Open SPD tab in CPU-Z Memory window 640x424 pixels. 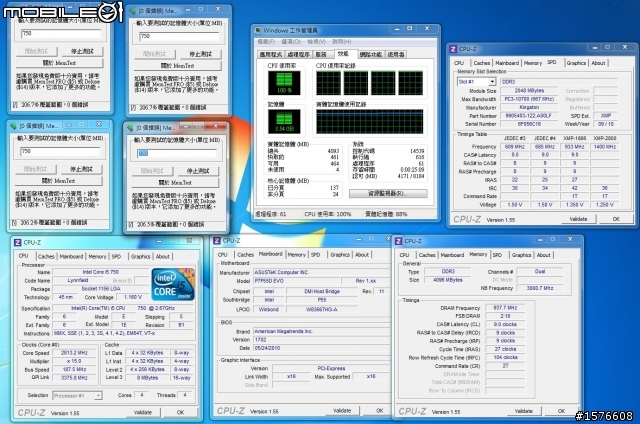click(x=497, y=255)
